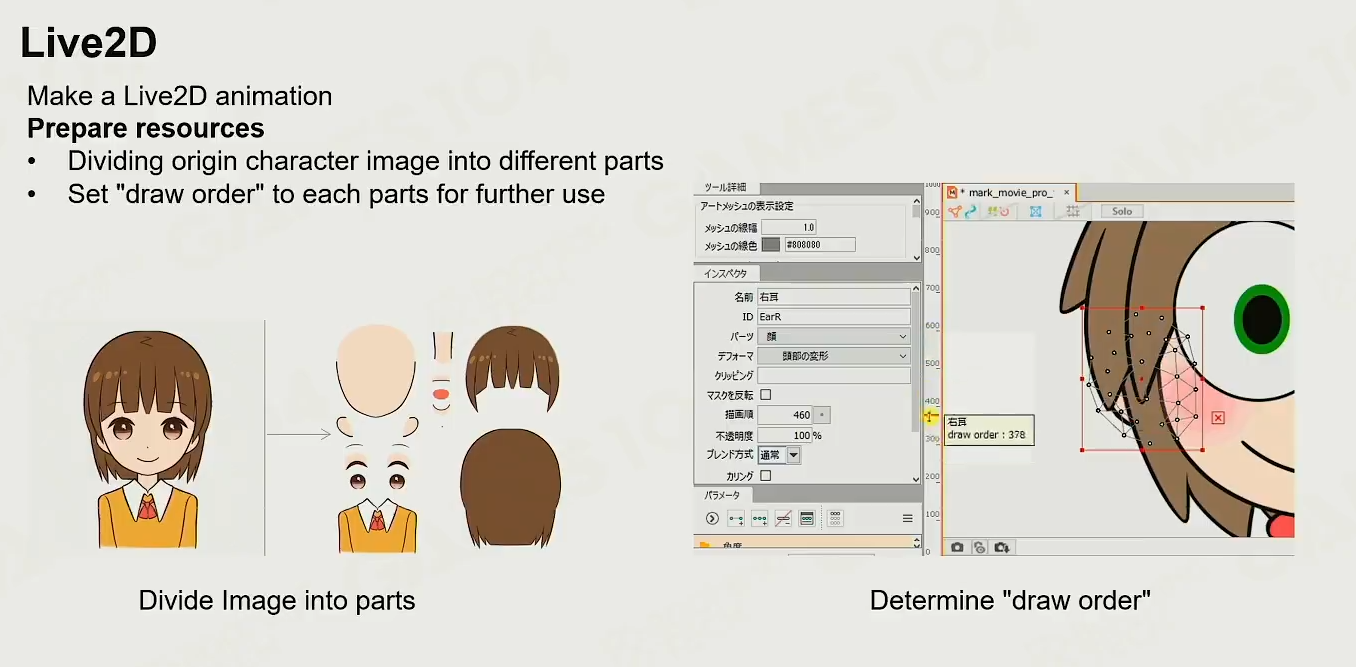1356x667 pixels.
Task: Open the parameter panel hamburger menu
Action: (908, 518)
